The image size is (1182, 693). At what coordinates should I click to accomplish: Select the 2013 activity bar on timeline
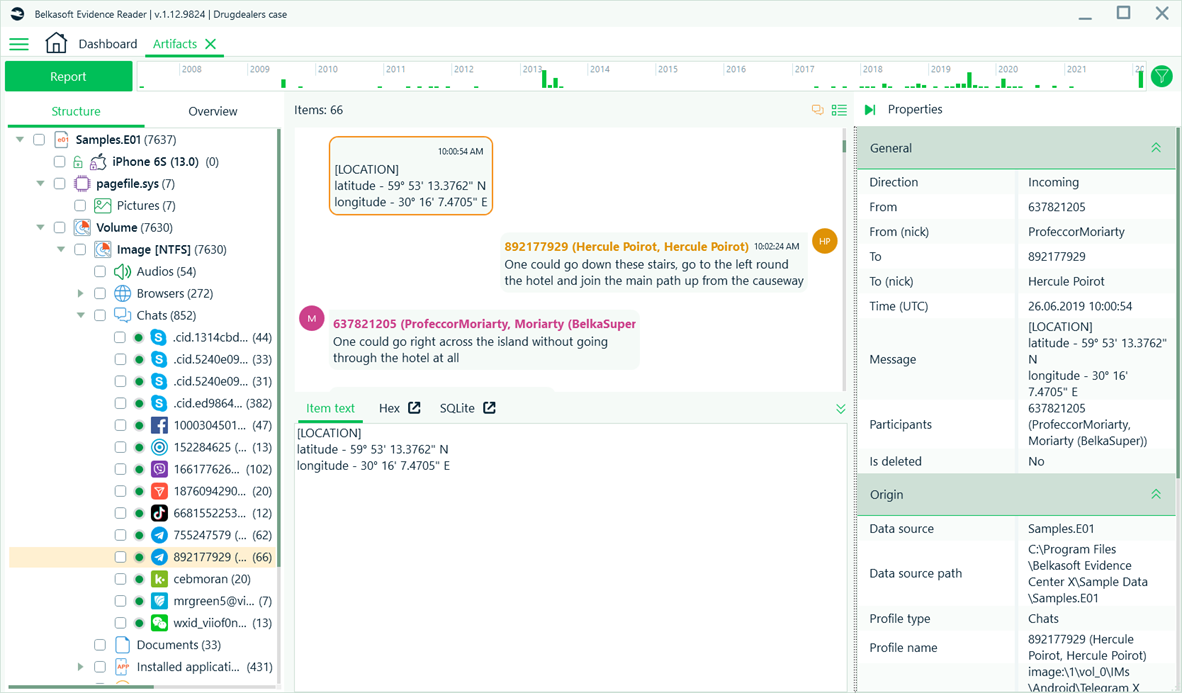tap(545, 78)
